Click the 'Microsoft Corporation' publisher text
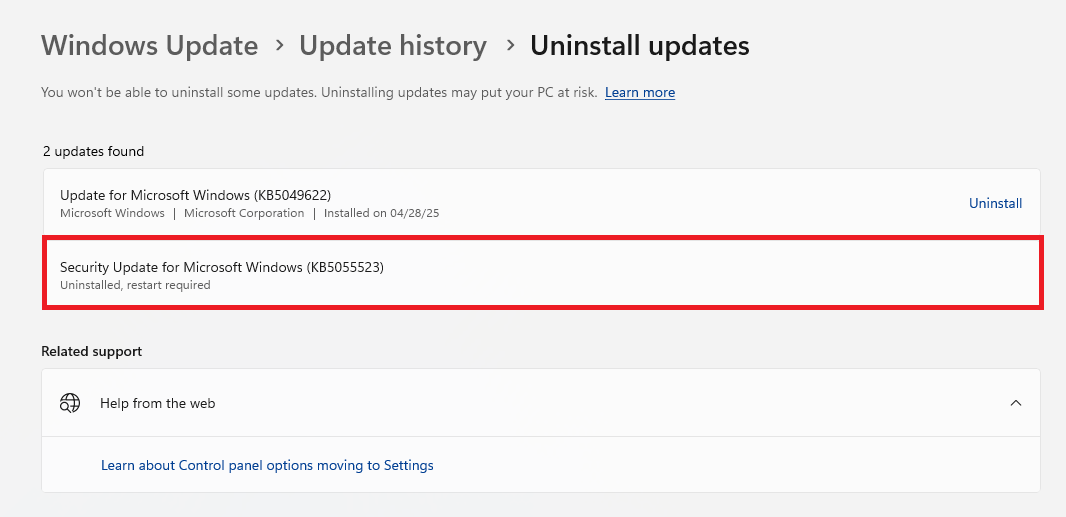This screenshot has height=517, width=1066. coord(244,213)
